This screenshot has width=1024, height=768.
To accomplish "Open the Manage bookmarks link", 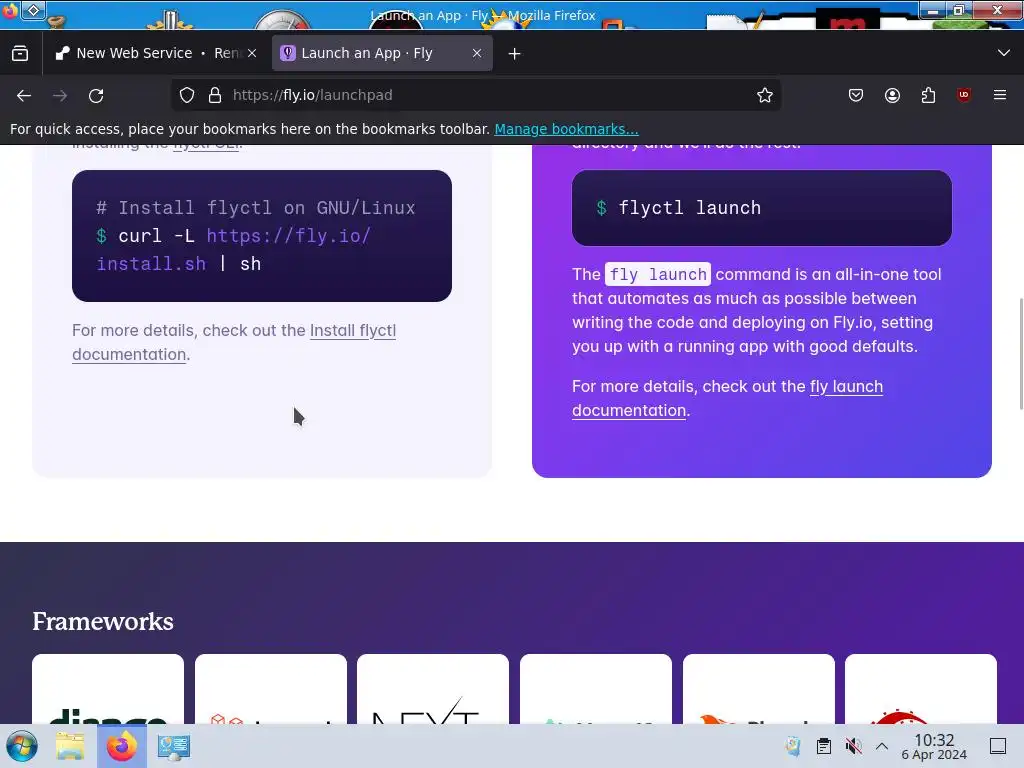I will (x=566, y=129).
